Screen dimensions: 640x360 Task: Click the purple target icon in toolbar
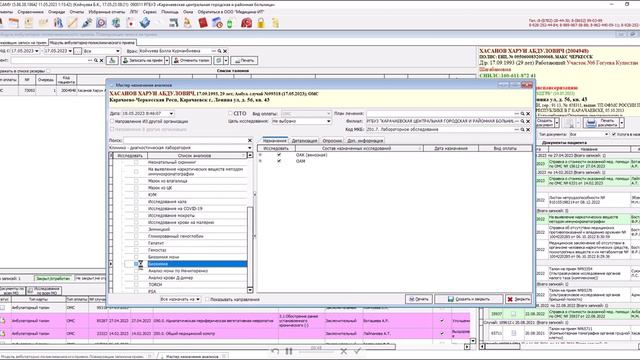tap(101, 23)
